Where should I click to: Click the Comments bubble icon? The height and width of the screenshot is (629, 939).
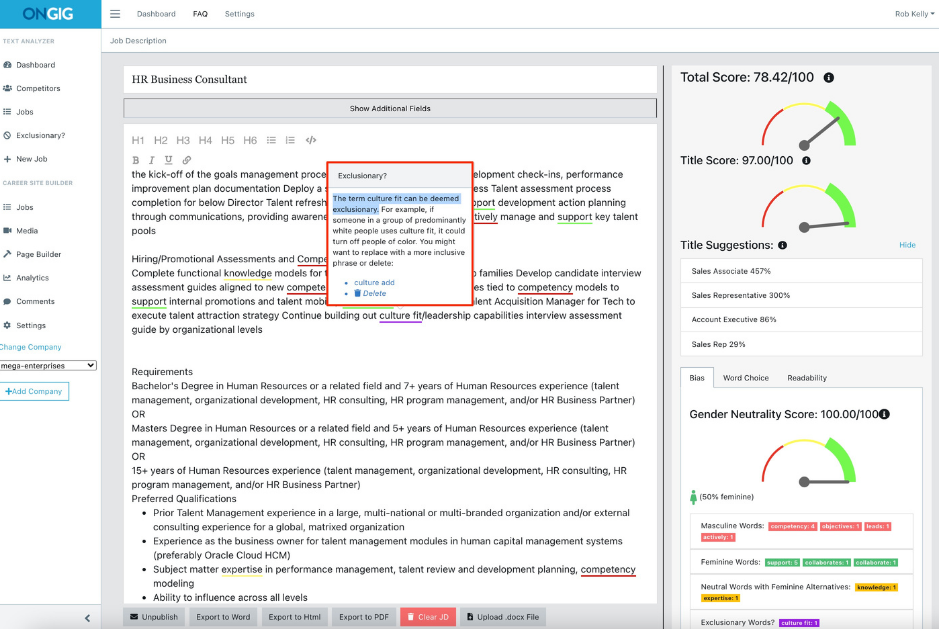pyautogui.click(x=7, y=301)
